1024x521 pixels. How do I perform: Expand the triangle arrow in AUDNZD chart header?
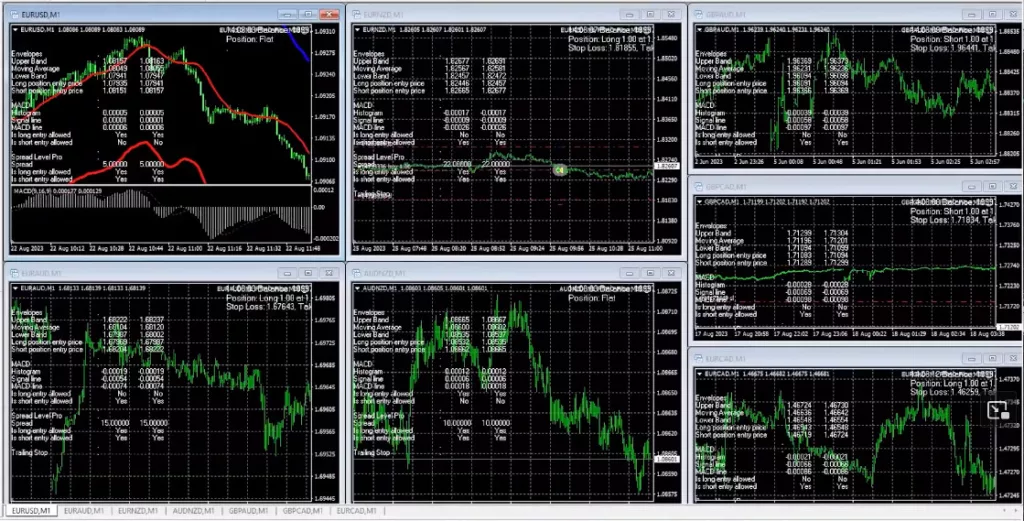coord(357,287)
